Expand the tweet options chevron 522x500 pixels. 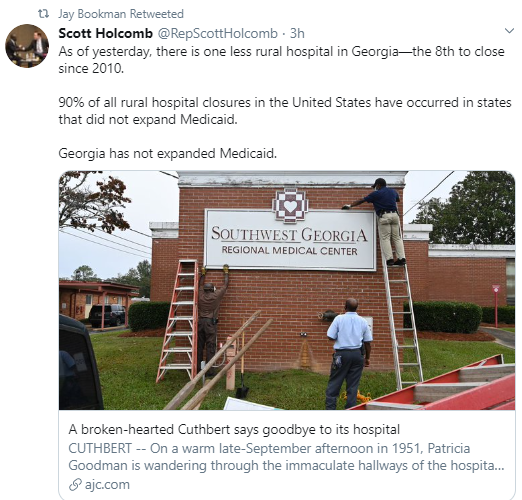click(509, 31)
